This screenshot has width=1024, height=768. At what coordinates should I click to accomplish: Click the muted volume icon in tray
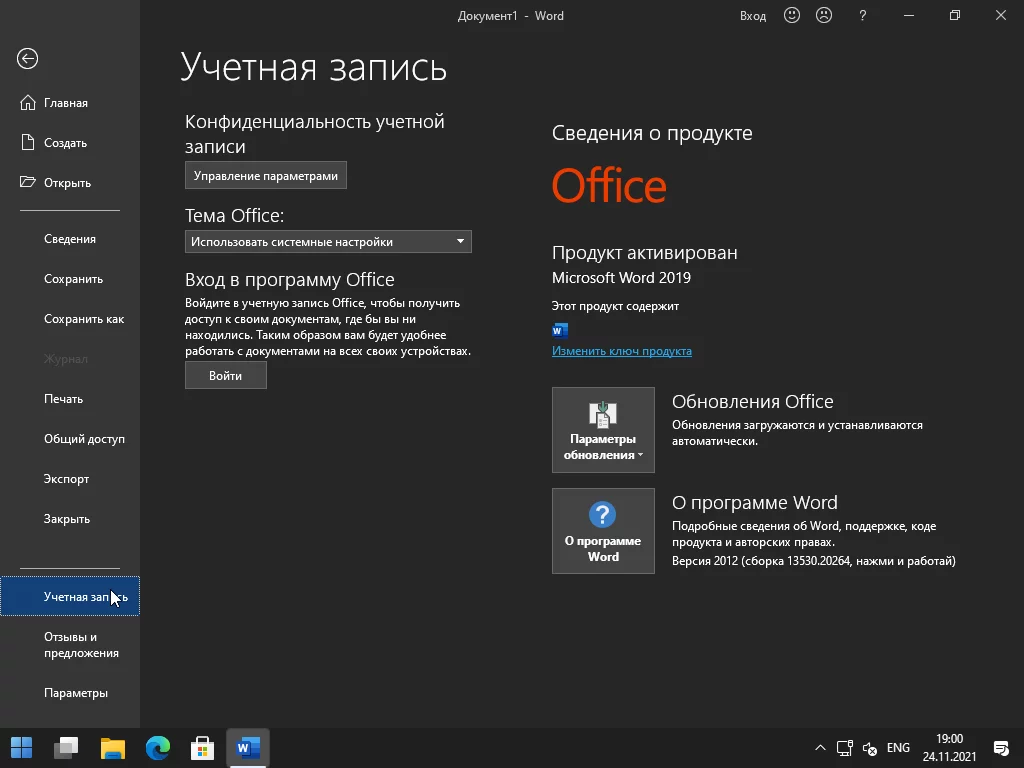[870, 748]
